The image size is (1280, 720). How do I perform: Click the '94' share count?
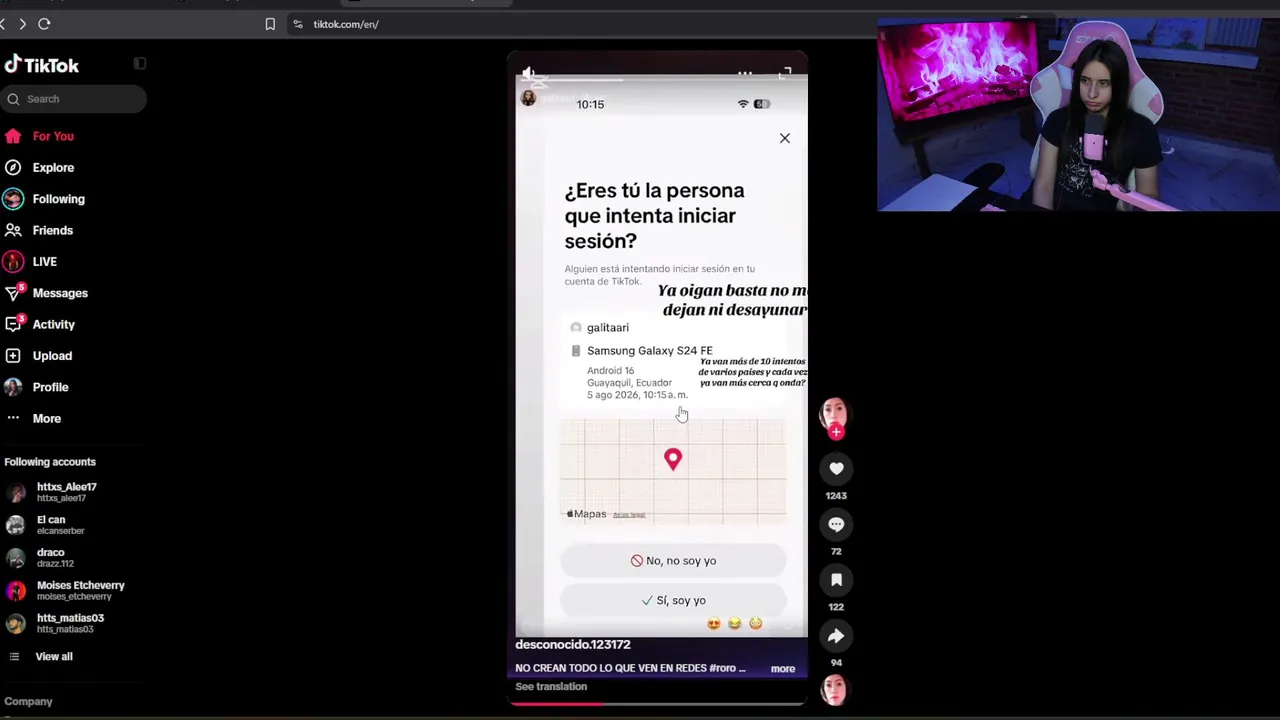coord(836,663)
